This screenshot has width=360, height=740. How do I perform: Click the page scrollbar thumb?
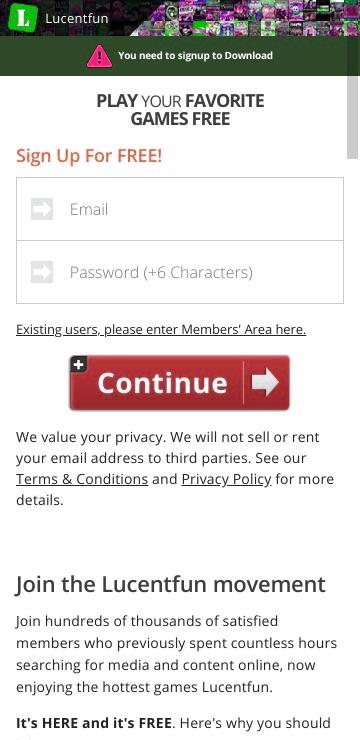353,117
